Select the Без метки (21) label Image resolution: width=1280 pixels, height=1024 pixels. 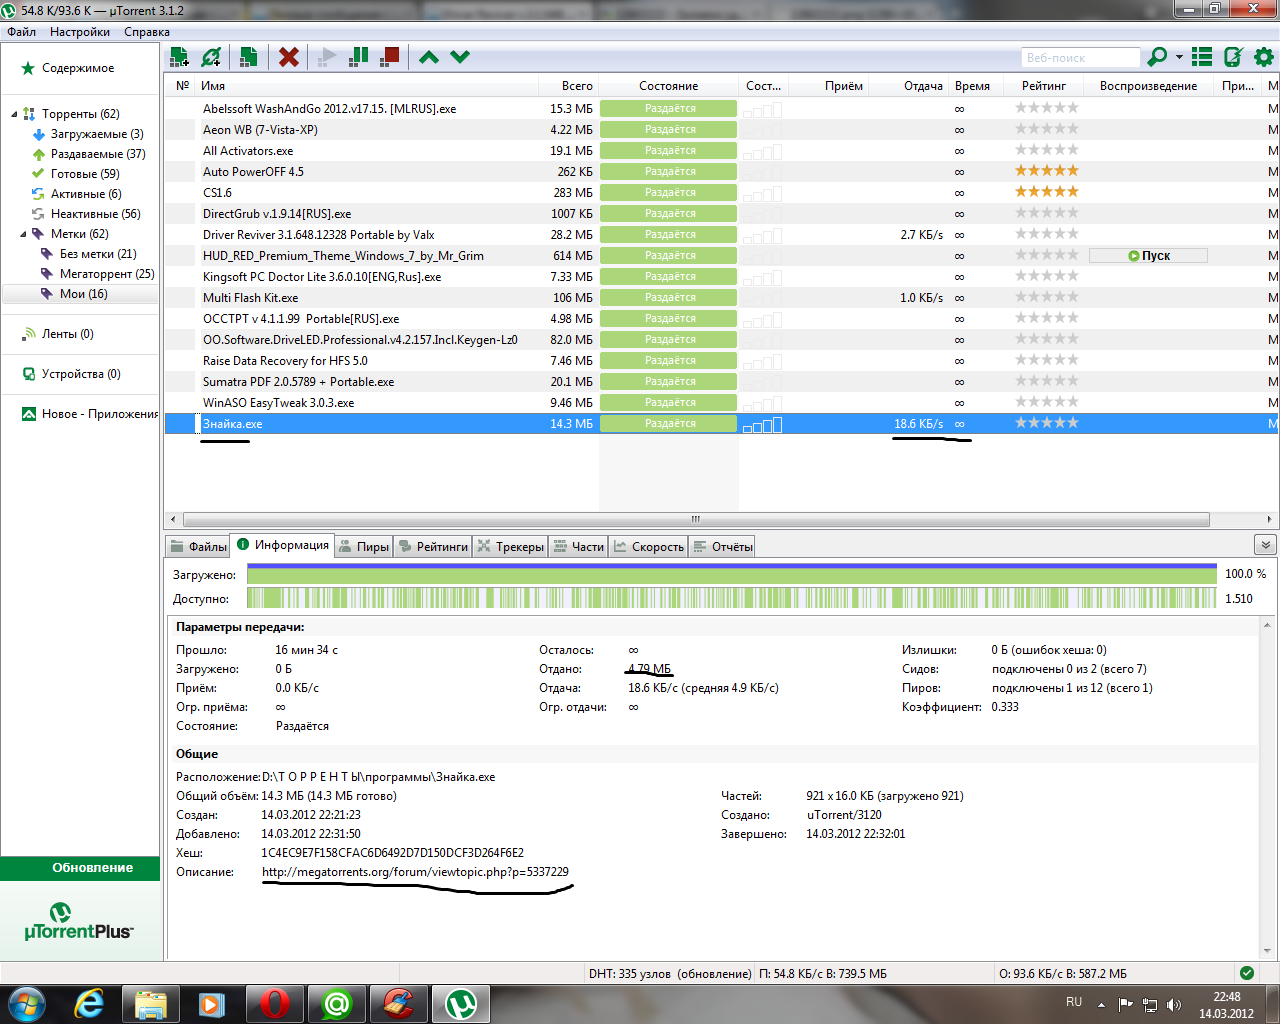click(98, 254)
